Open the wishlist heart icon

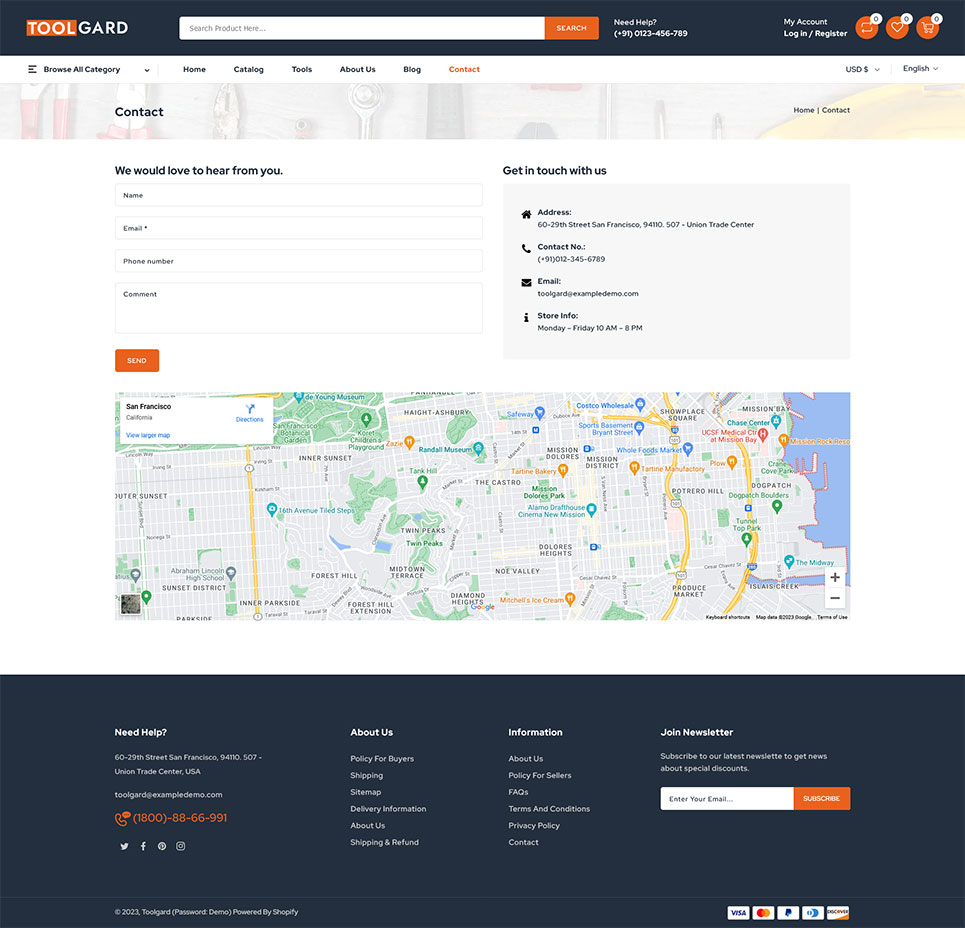point(897,28)
